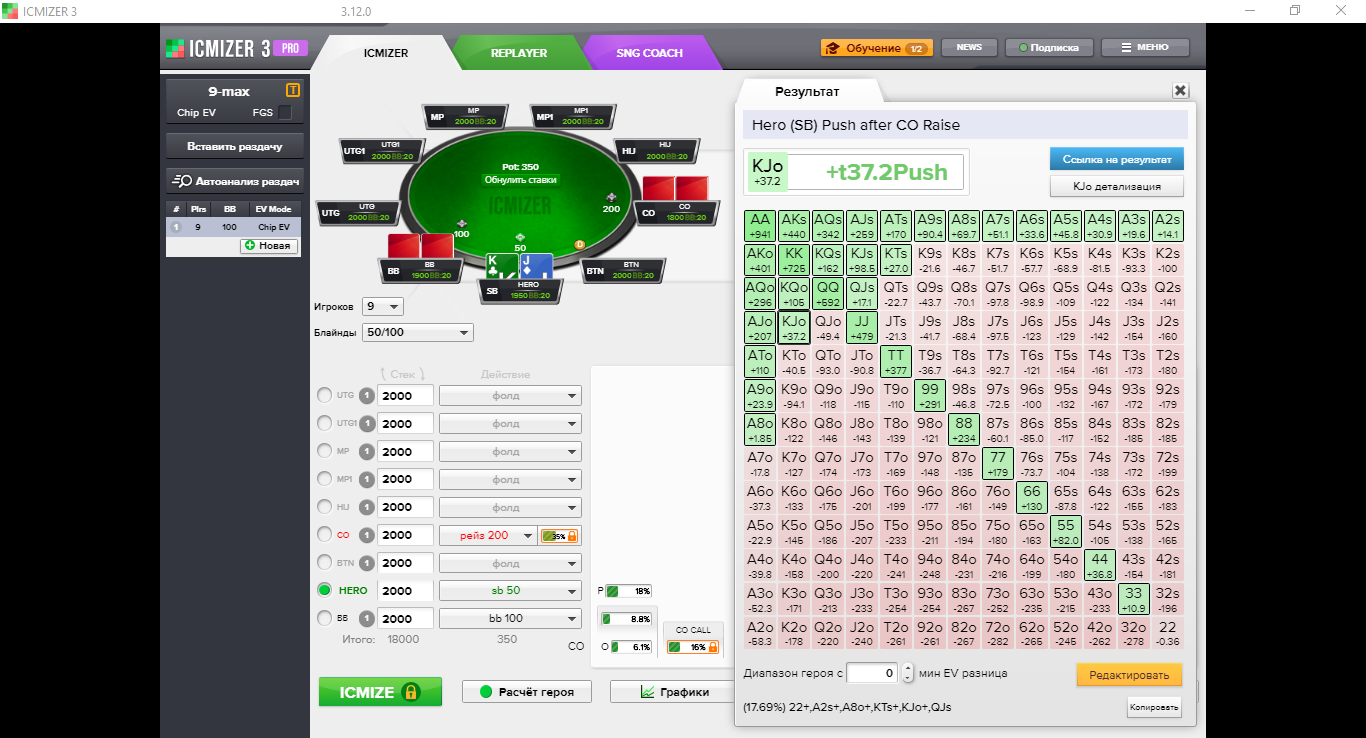The height and width of the screenshot is (738, 1366).
Task: Click the AKs cell in range grid
Action: (794, 226)
